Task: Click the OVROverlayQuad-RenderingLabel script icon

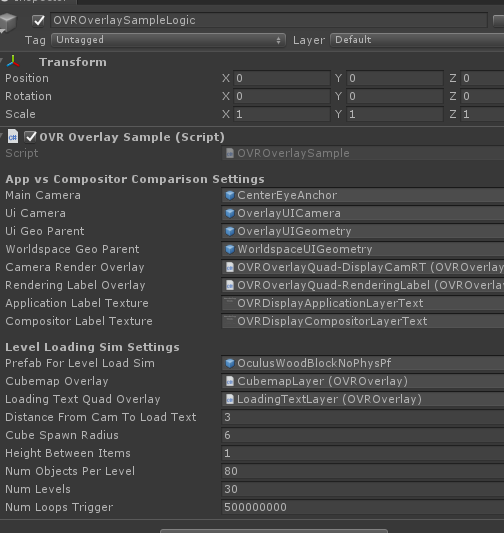Action: [x=230, y=285]
